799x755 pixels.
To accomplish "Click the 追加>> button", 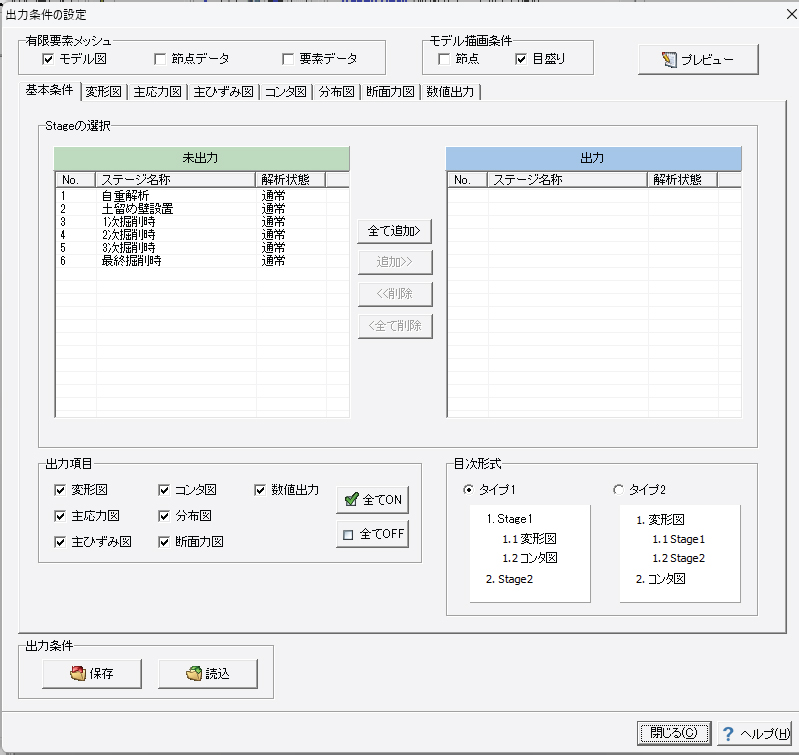I will pyautogui.click(x=395, y=262).
